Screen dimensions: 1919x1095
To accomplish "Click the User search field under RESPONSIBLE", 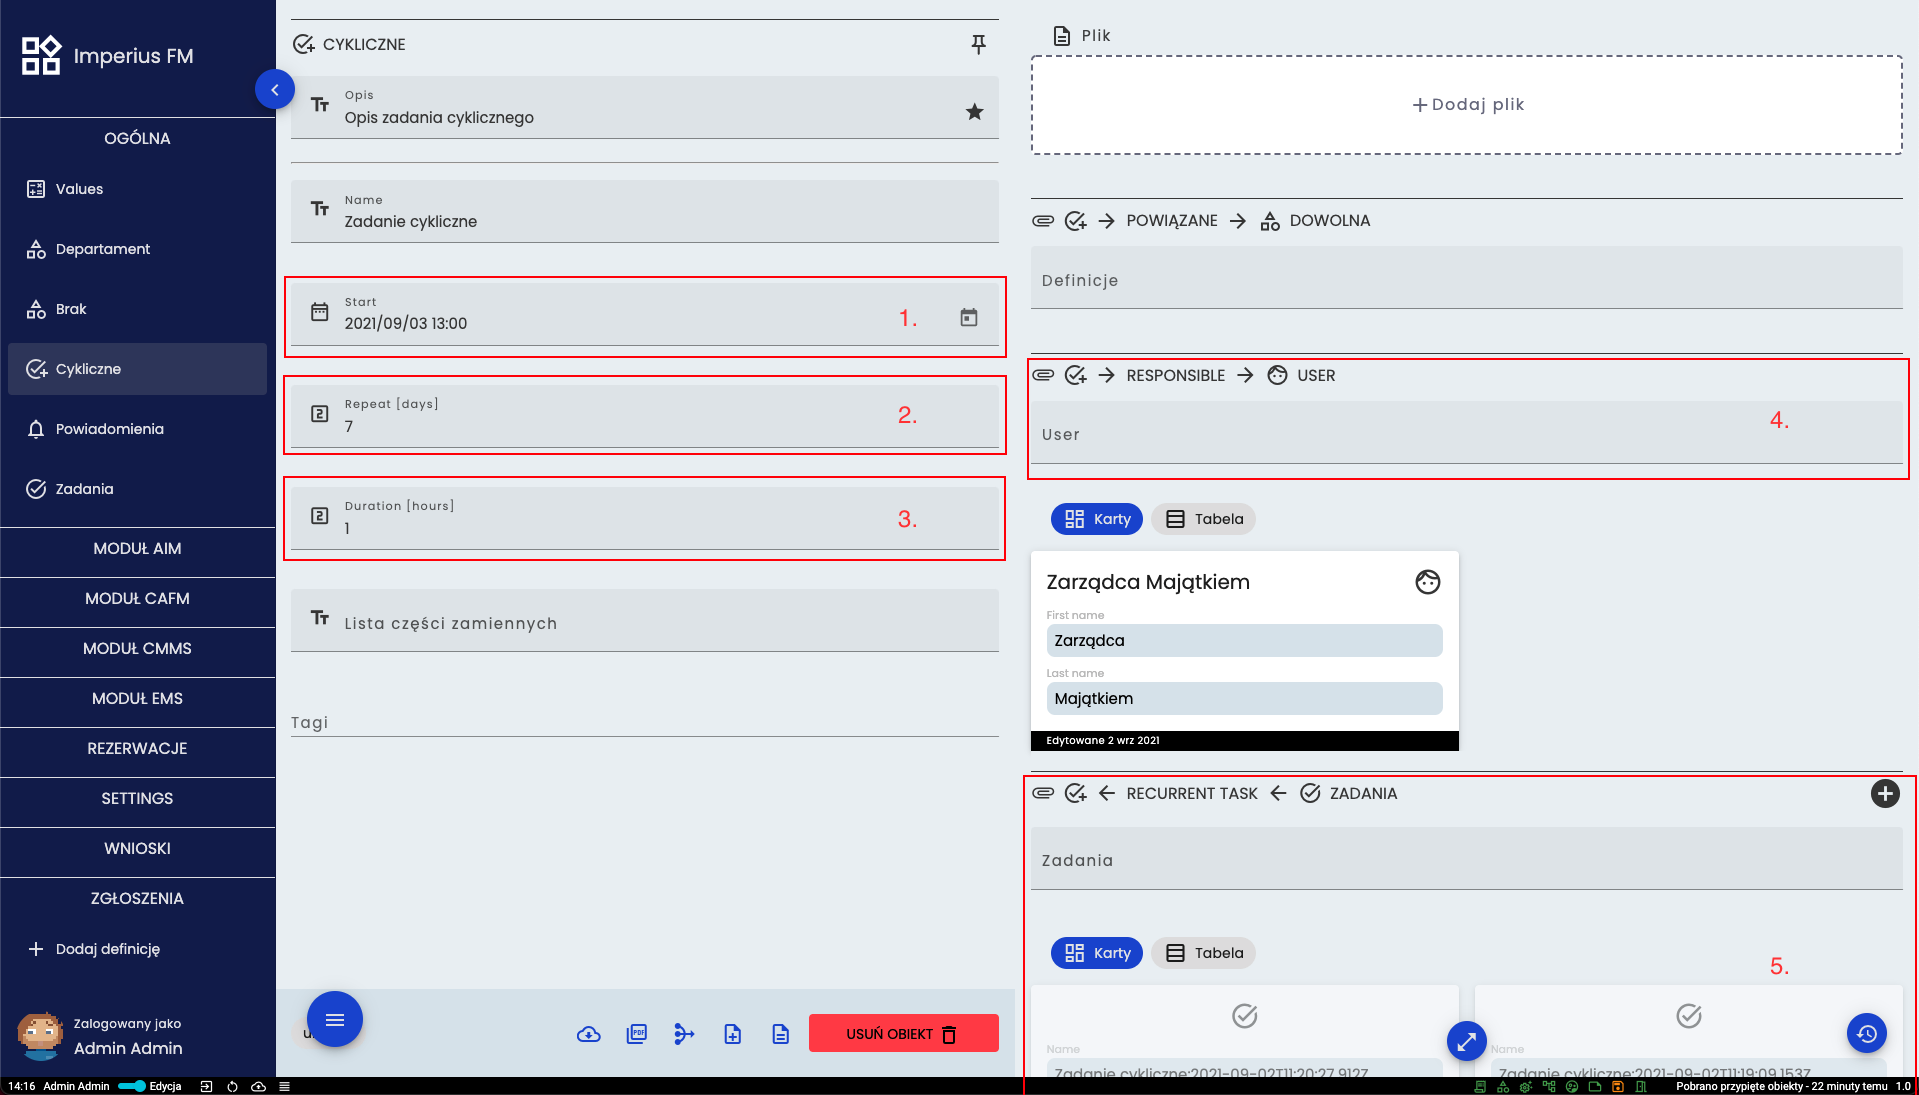I will (x=1466, y=433).
